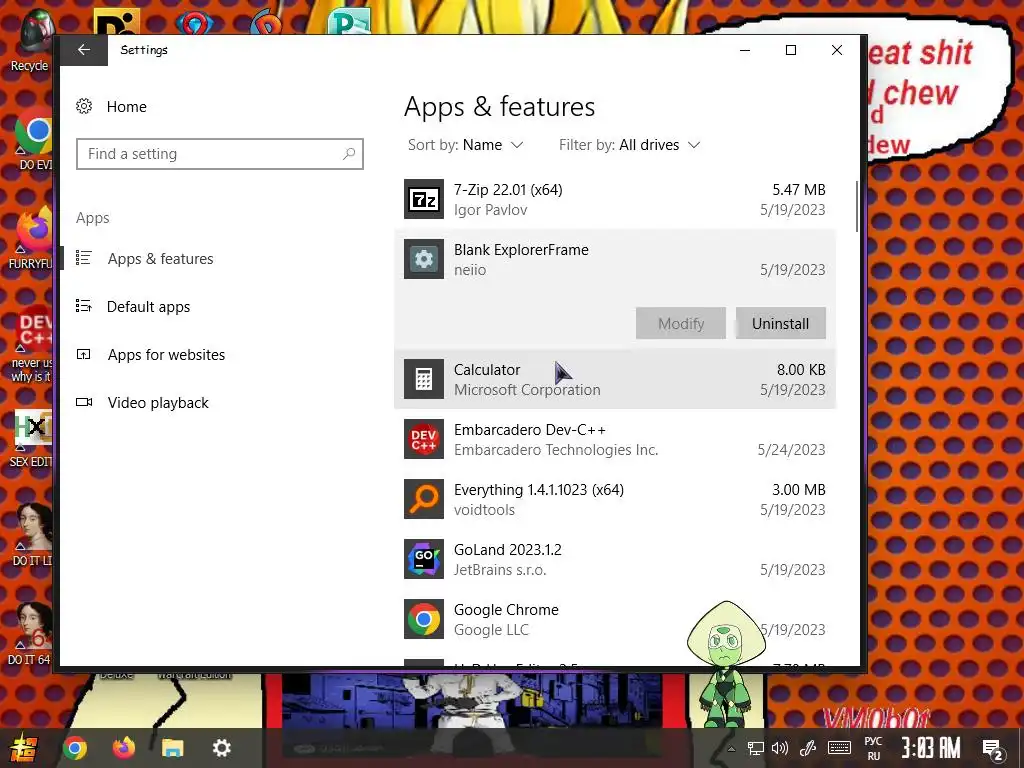Open the touch keyboard tray icon
The width and height of the screenshot is (1024, 768).
(x=839, y=748)
